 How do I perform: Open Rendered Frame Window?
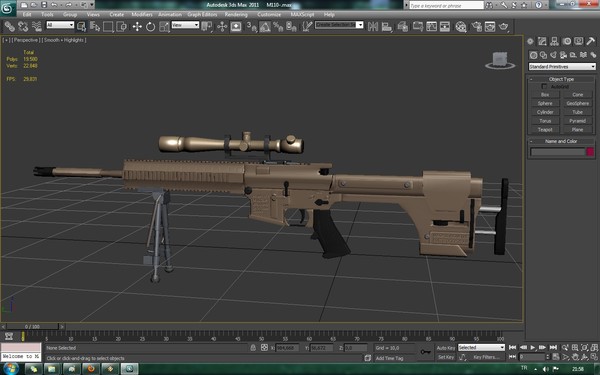point(490,26)
